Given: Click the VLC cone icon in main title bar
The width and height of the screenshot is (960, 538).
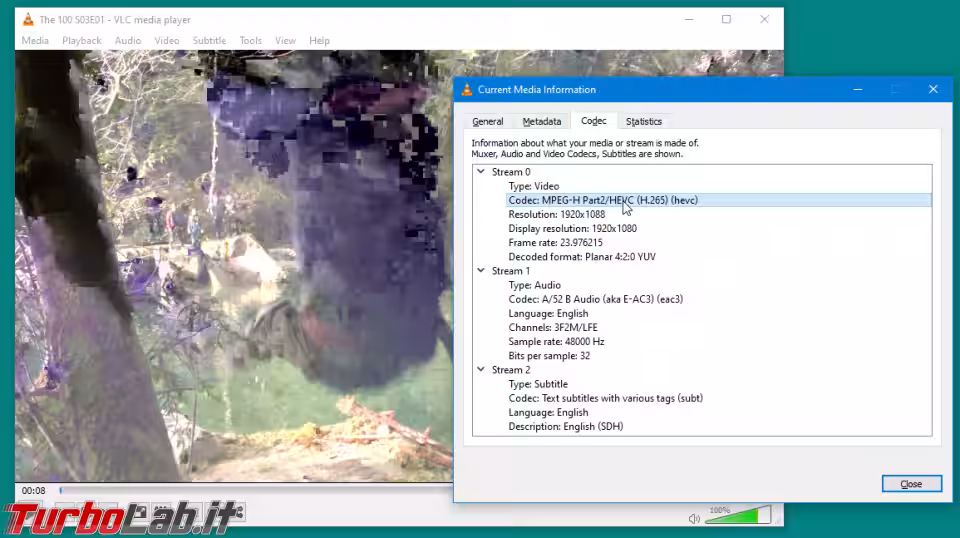Looking at the screenshot, I should 28,20.
